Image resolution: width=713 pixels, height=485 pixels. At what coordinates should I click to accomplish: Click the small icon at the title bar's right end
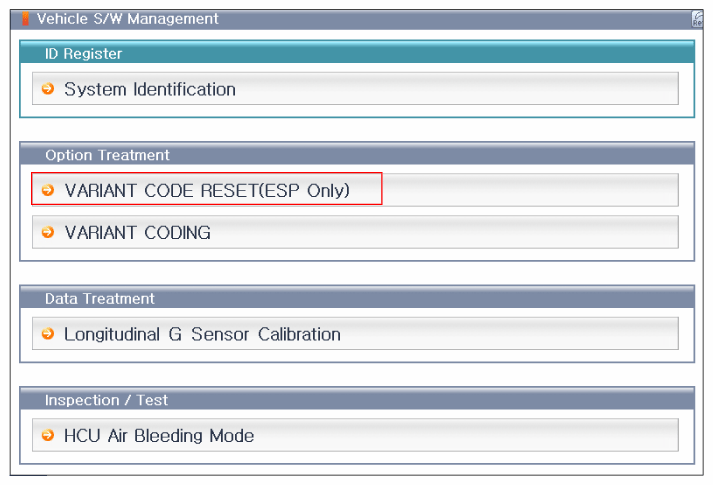pos(696,19)
